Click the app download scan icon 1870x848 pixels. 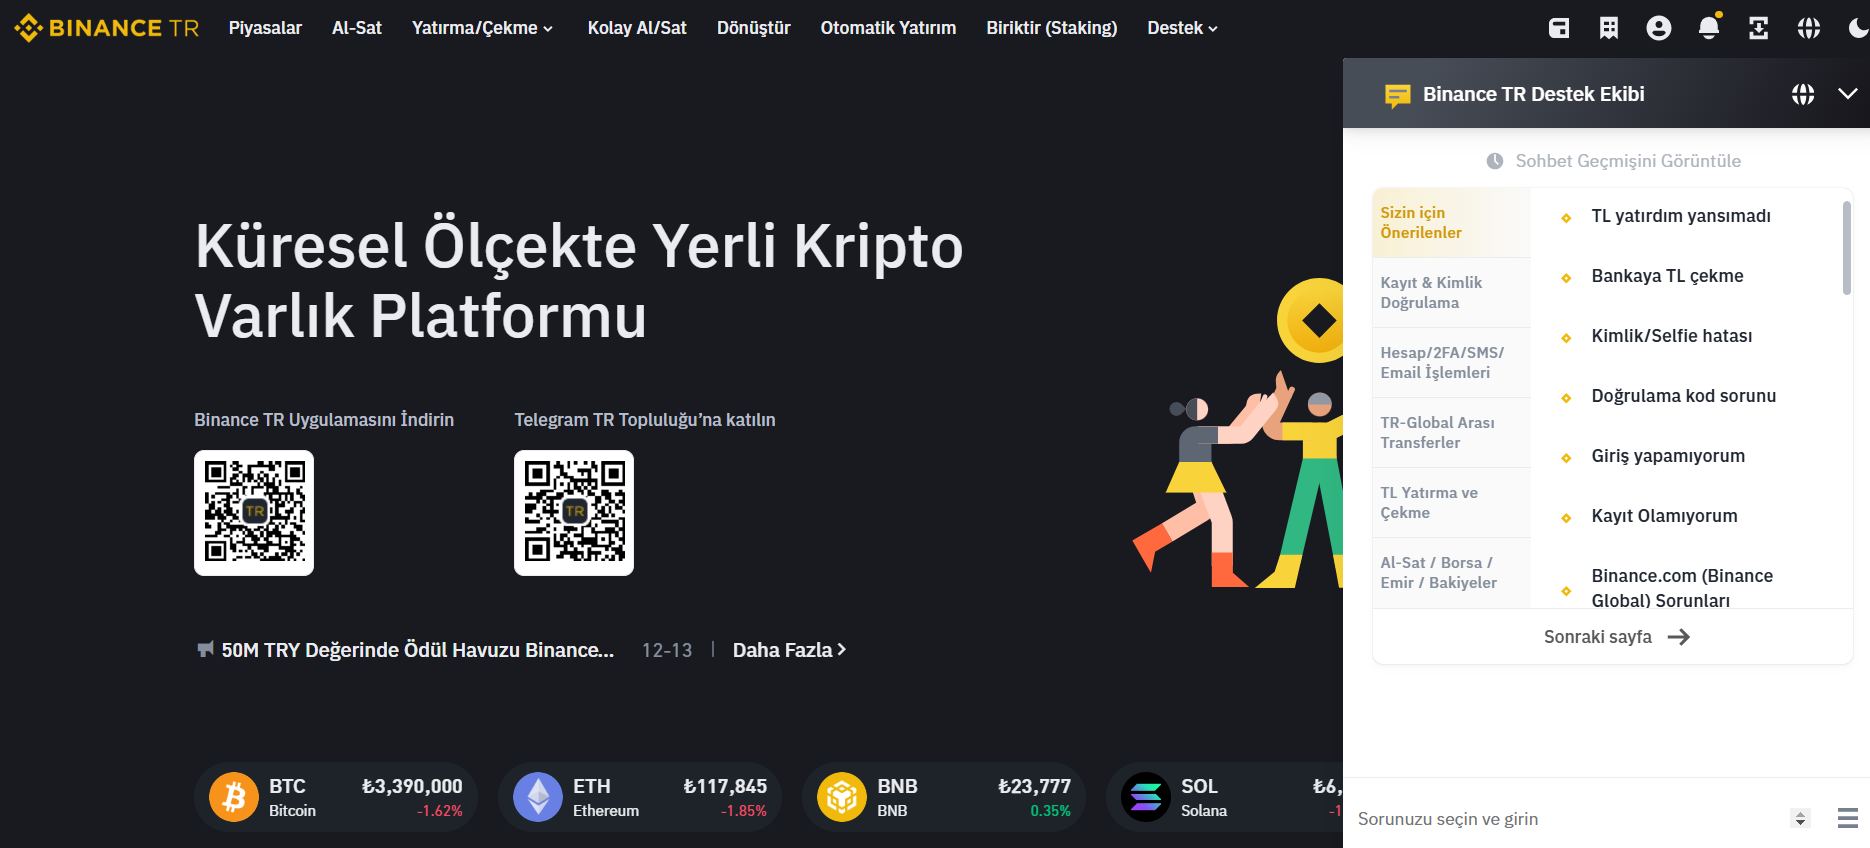(x=1759, y=28)
